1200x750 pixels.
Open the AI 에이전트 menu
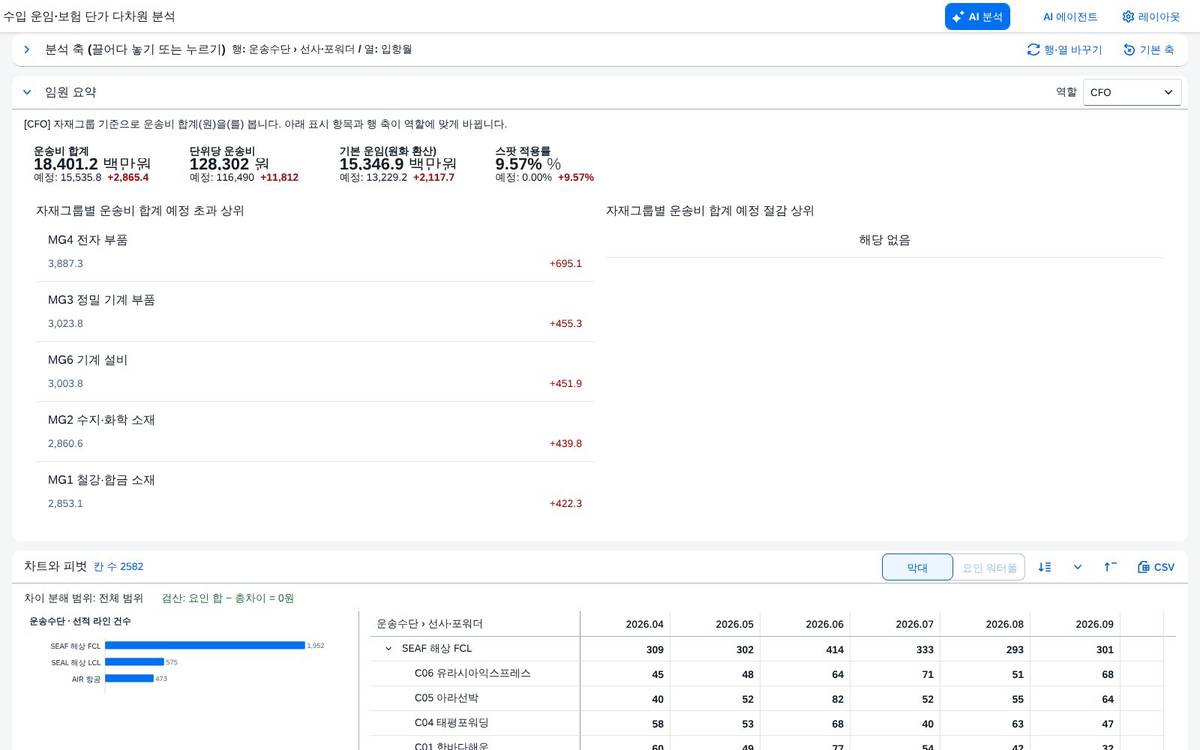(1070, 16)
